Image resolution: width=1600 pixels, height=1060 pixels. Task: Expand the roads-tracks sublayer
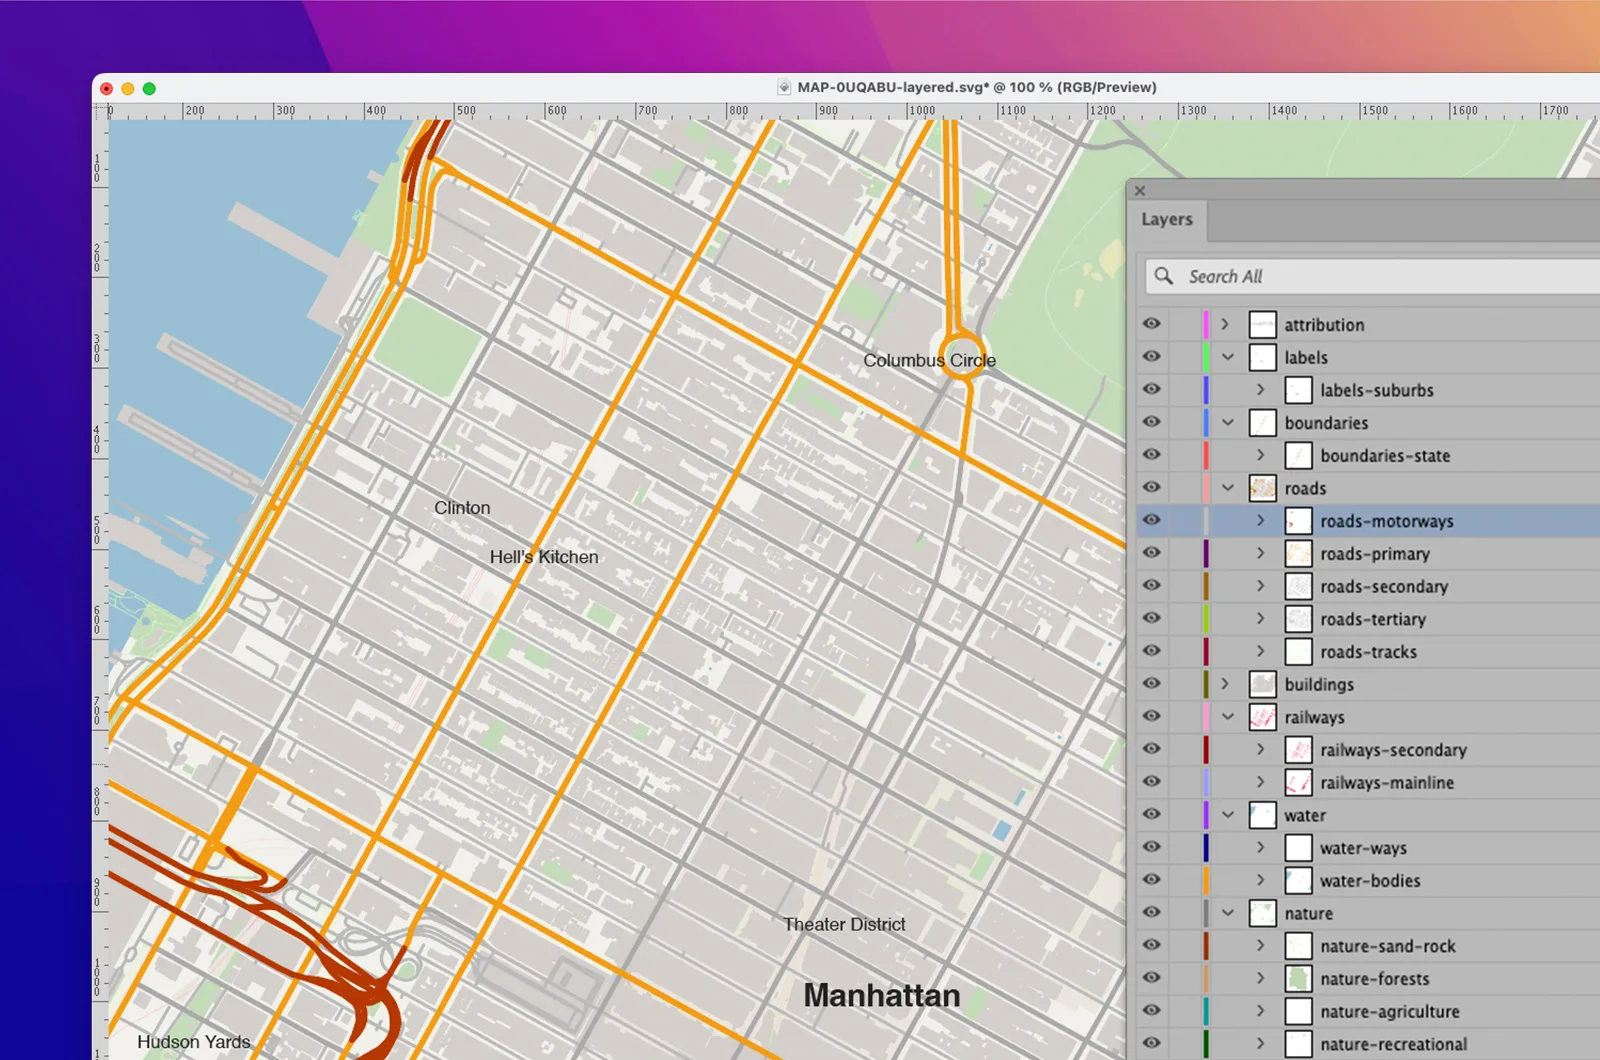[x=1261, y=652]
